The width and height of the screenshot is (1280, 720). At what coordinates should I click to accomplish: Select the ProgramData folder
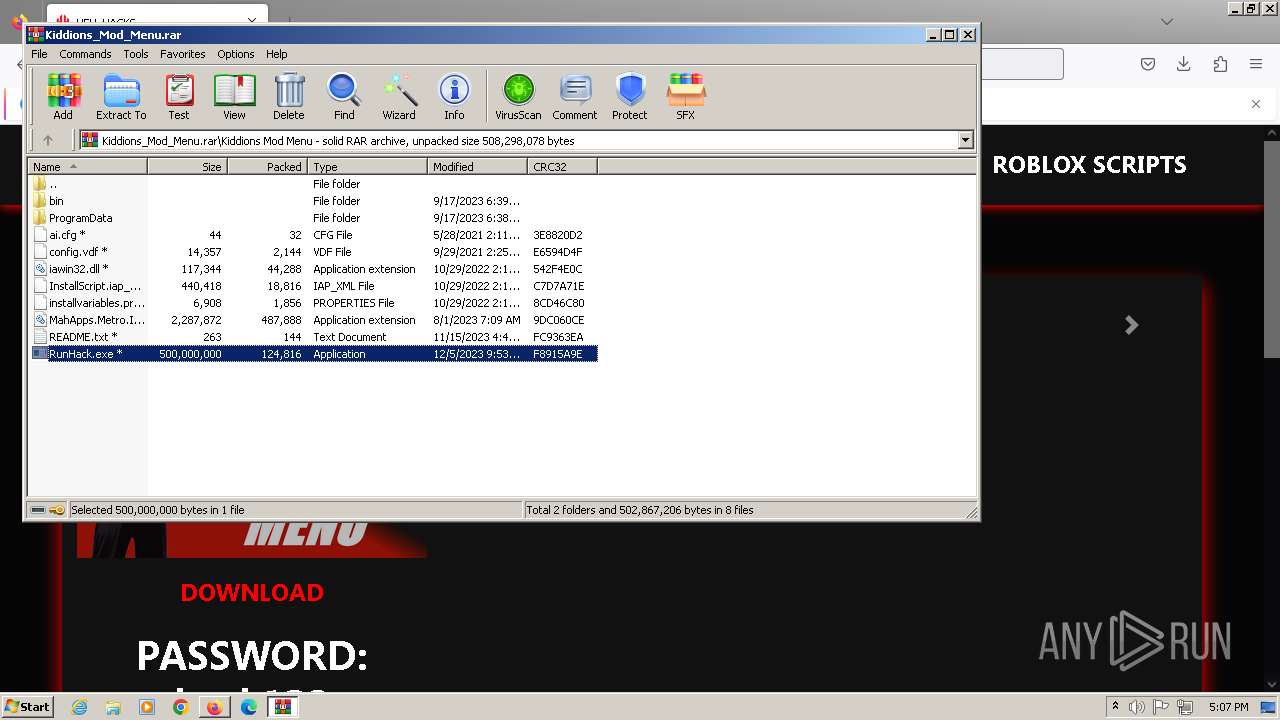[x=314, y=218]
